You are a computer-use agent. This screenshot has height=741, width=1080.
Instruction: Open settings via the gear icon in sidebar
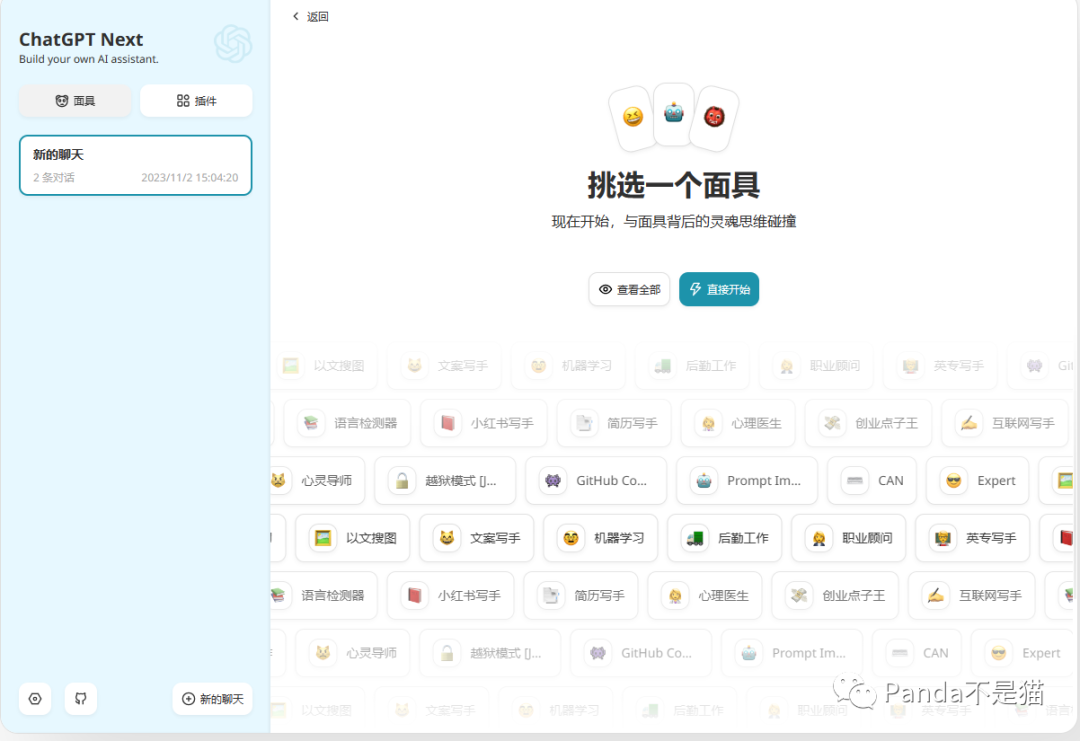click(x=35, y=699)
